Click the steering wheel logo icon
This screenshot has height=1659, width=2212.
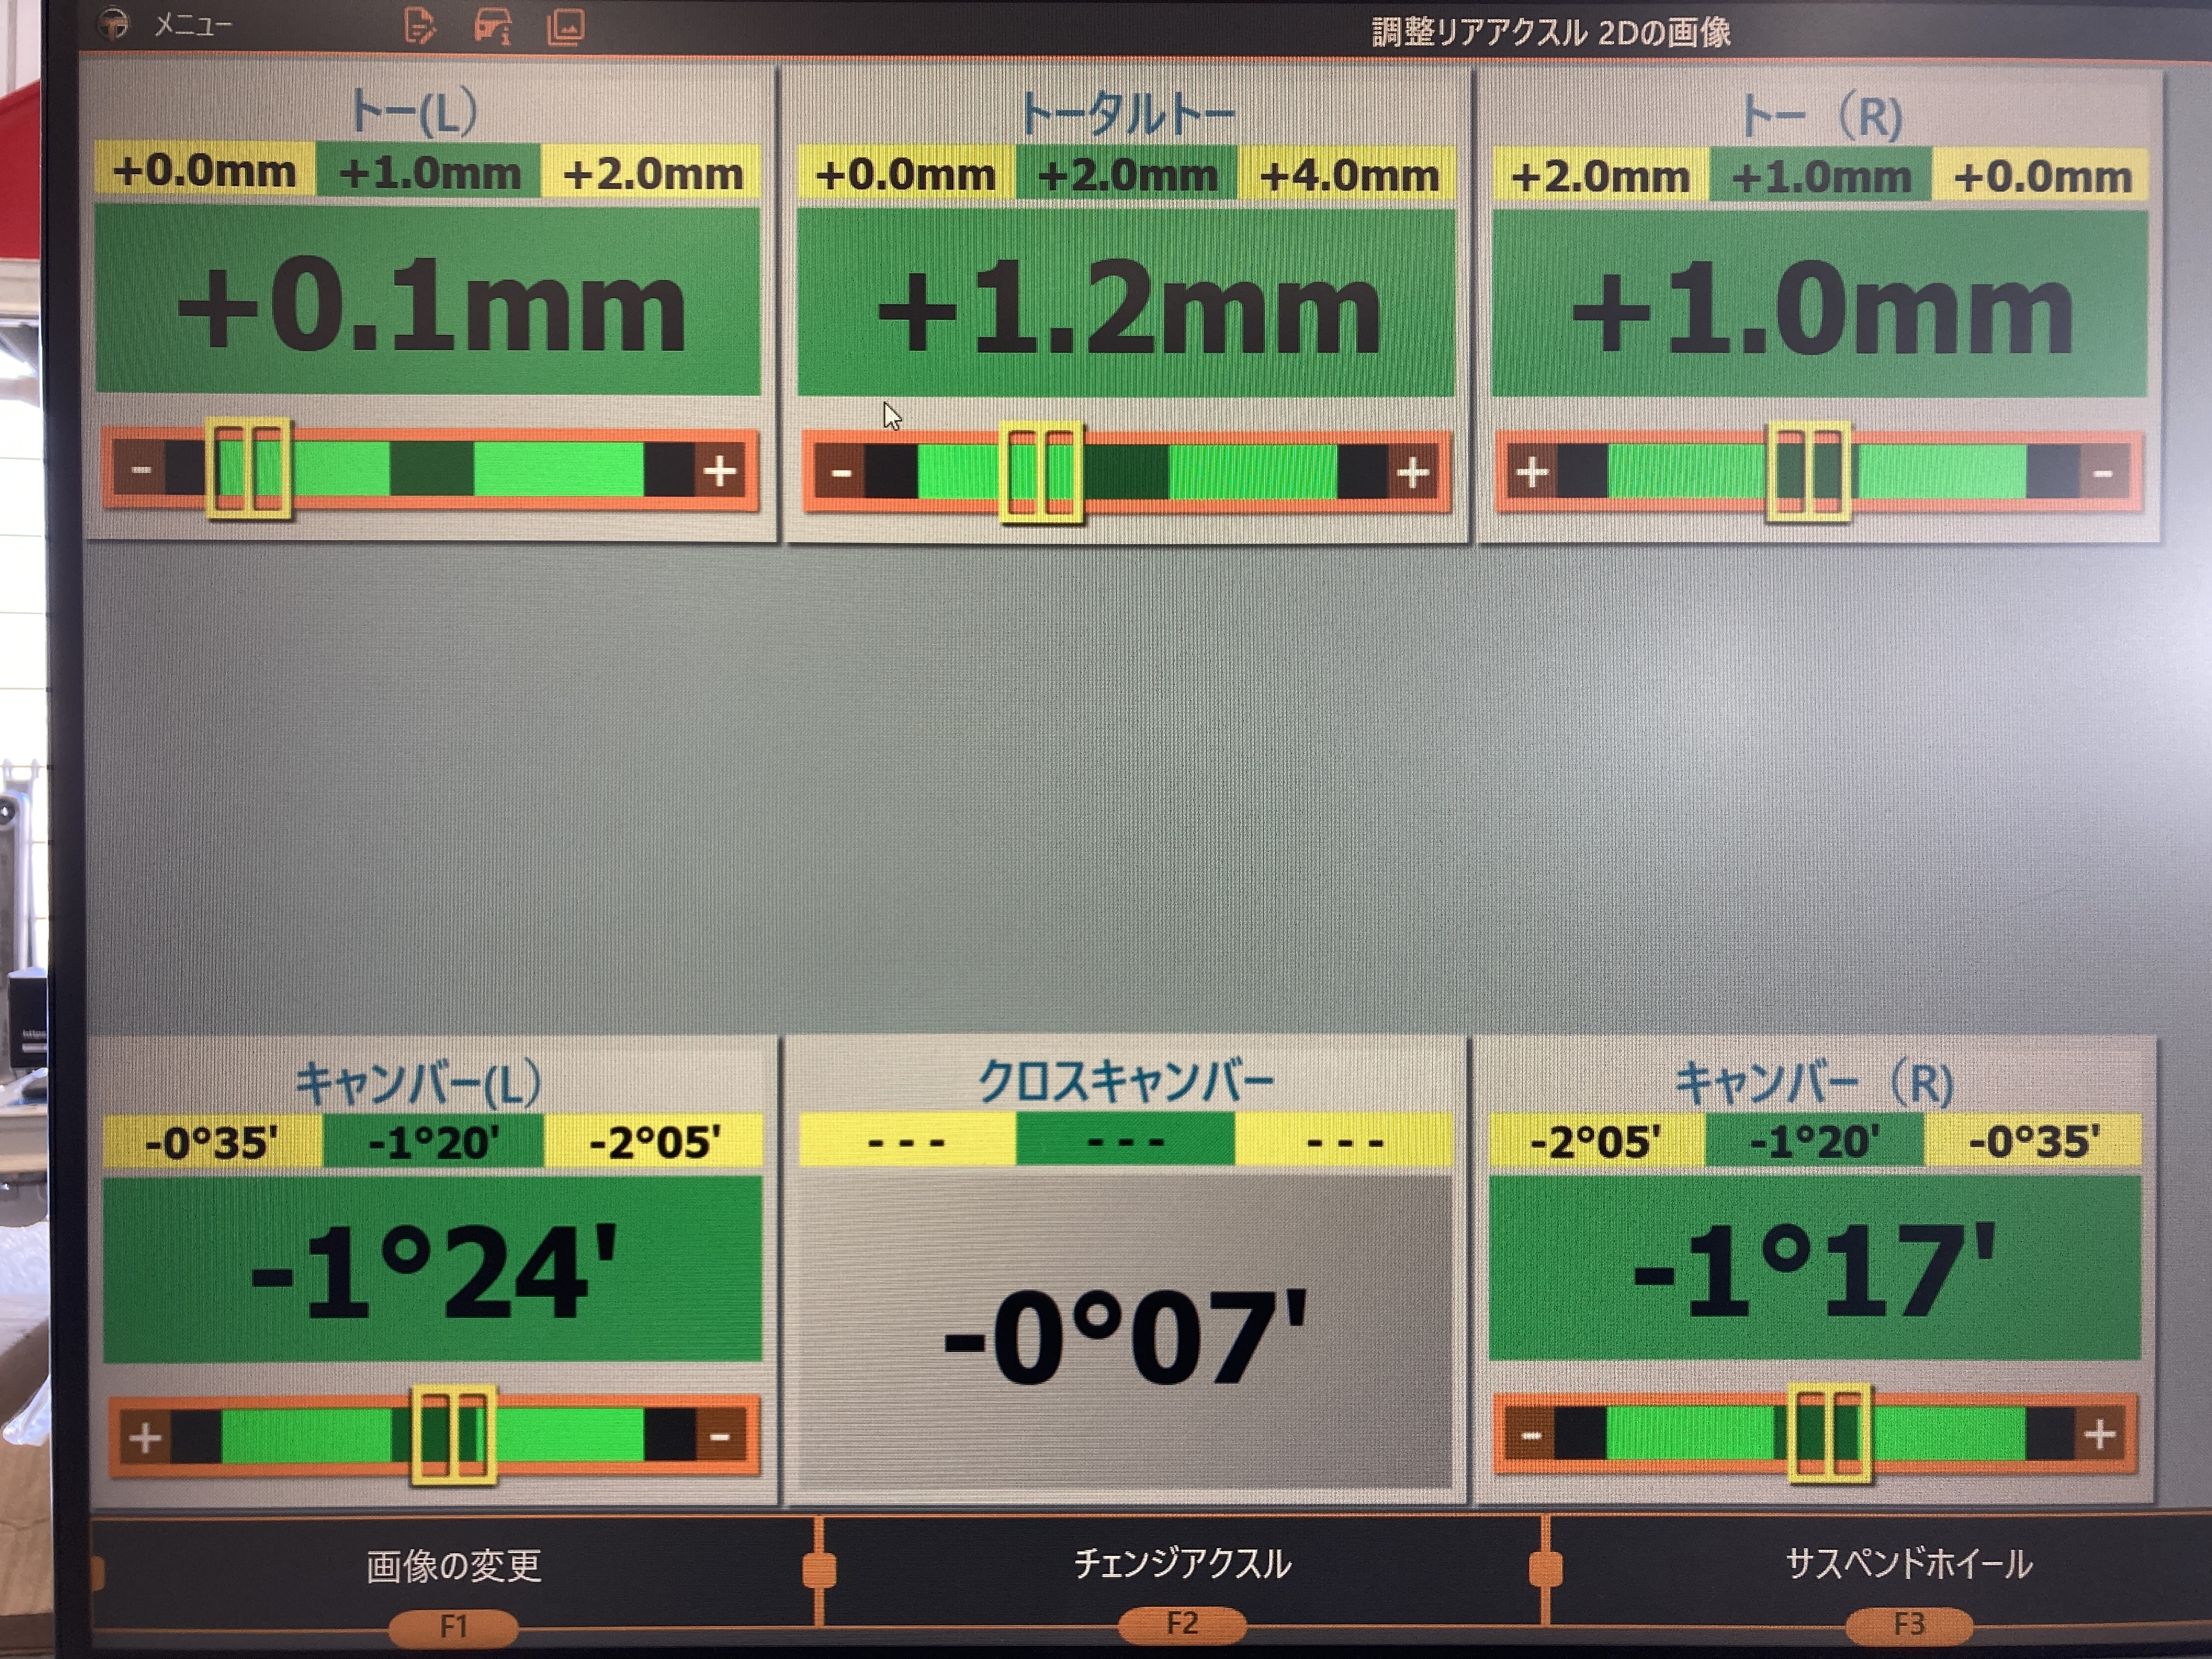114,23
